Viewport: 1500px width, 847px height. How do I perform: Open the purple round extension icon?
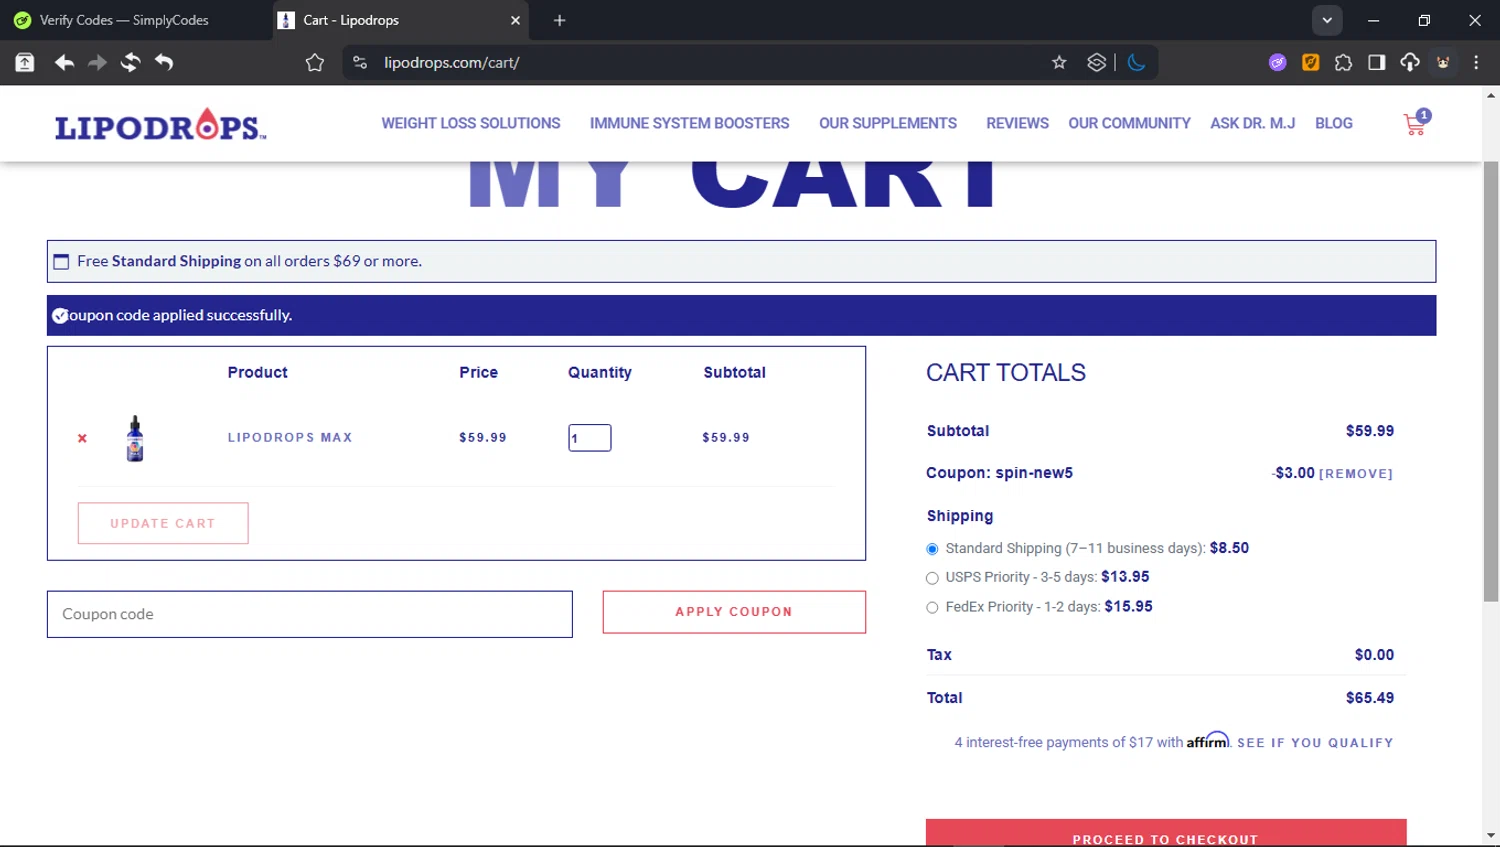click(x=1277, y=62)
